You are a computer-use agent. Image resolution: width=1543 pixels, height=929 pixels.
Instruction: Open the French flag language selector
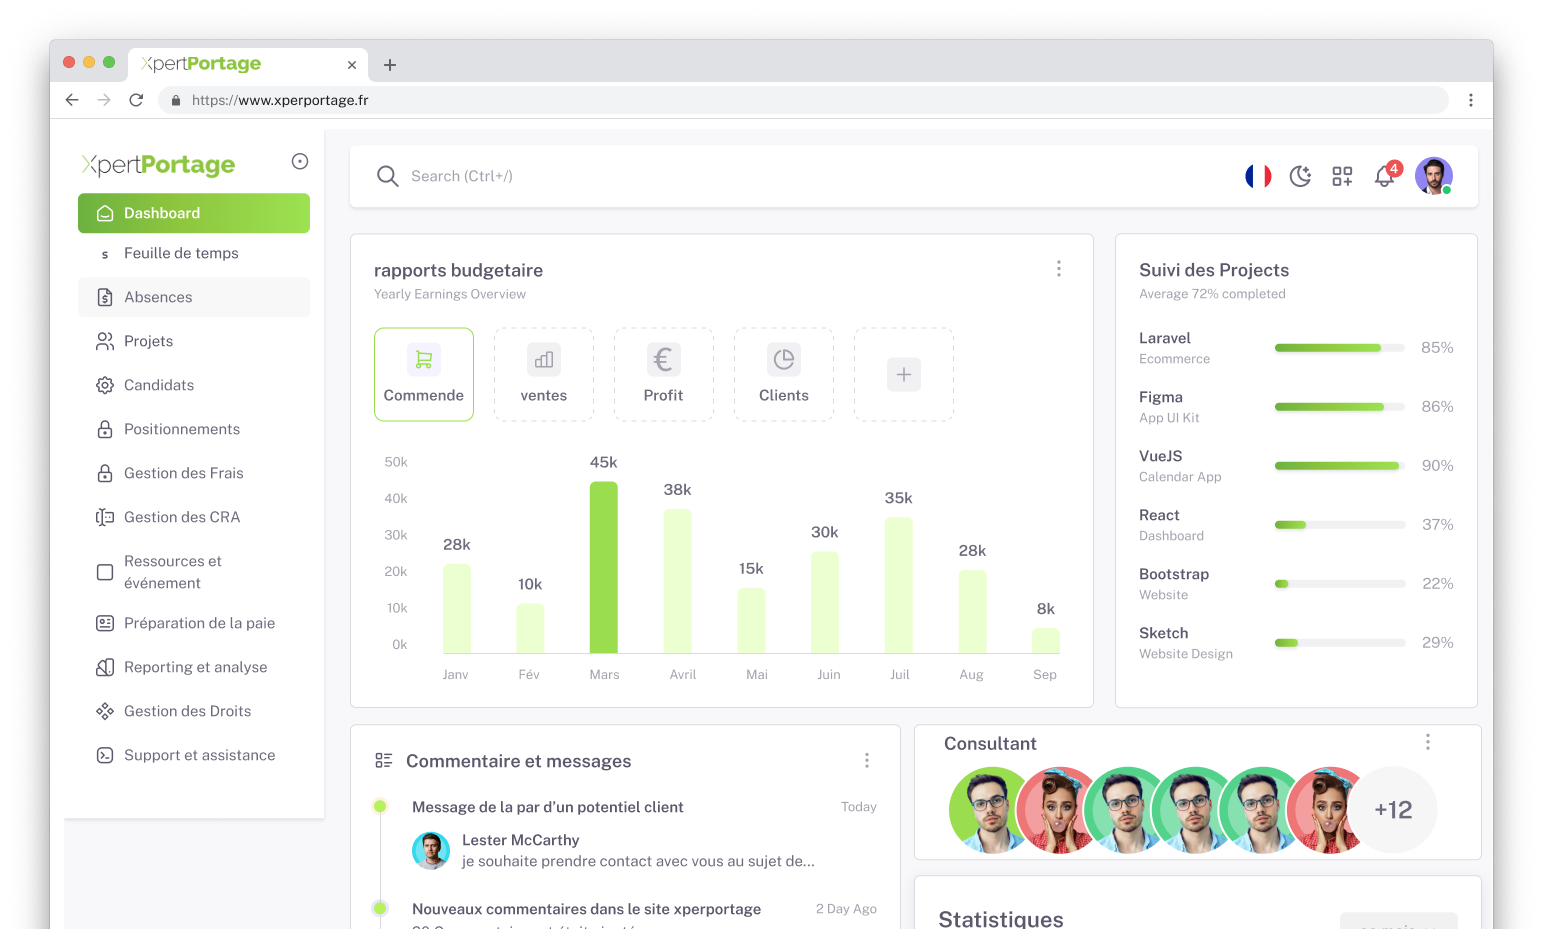coord(1258,176)
